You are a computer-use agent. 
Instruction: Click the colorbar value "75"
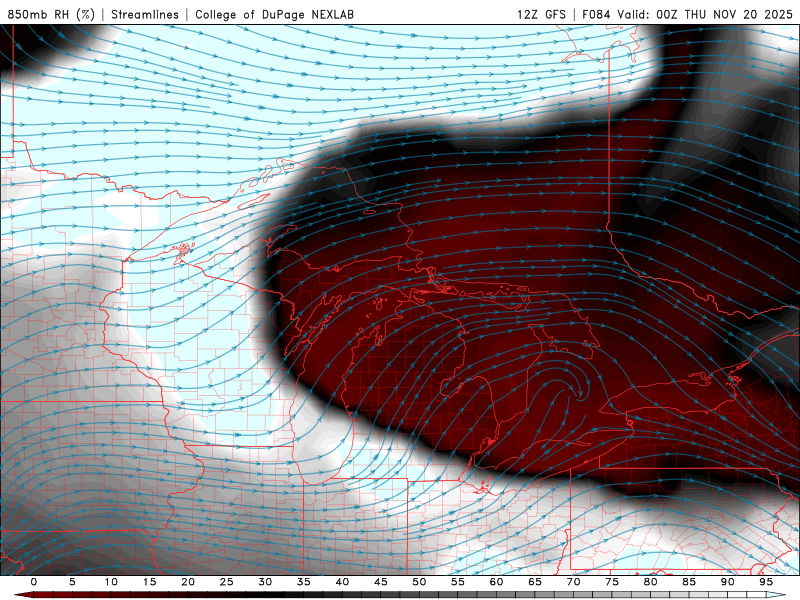pos(612,582)
